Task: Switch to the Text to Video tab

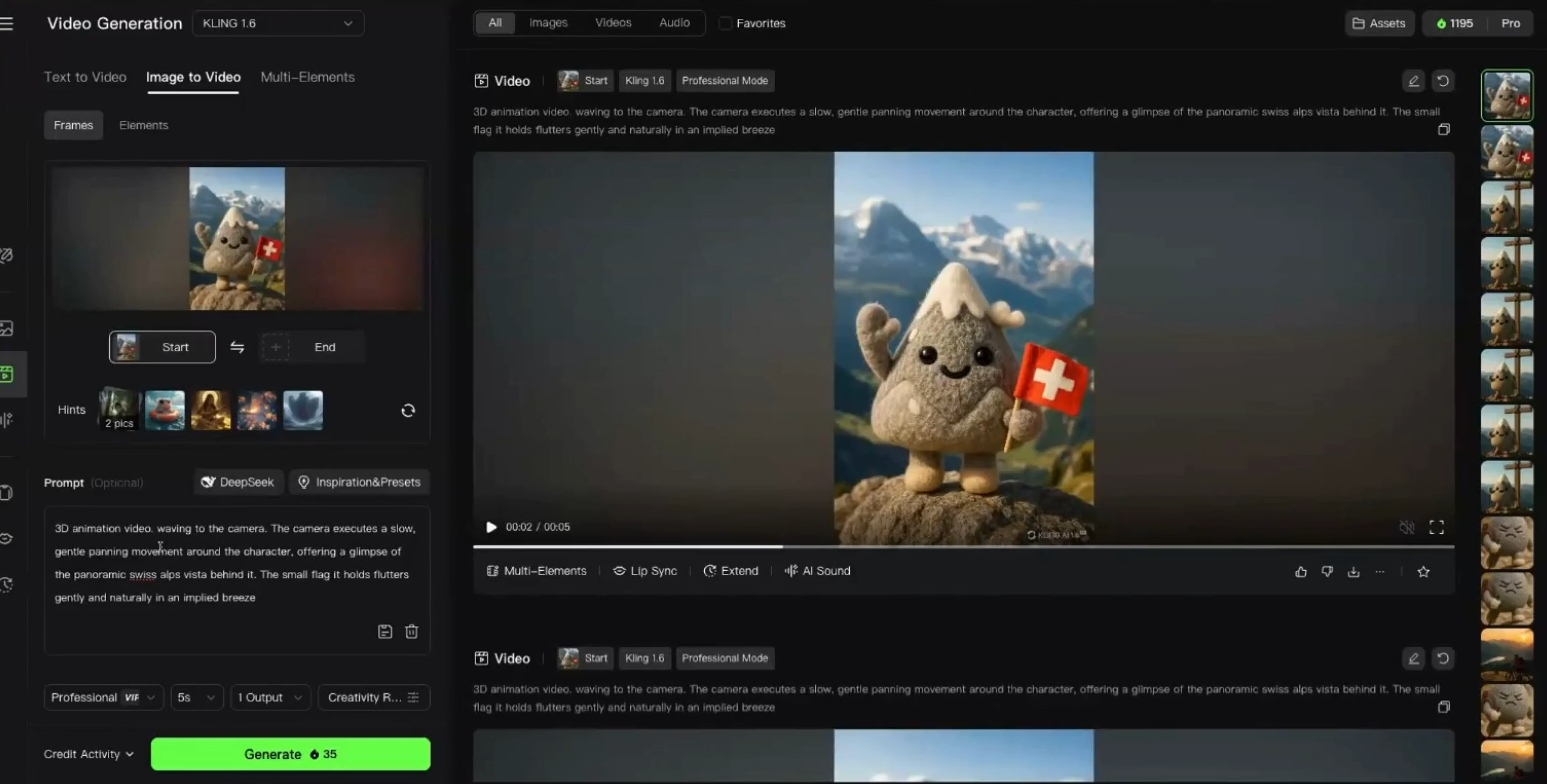Action: 85,77
